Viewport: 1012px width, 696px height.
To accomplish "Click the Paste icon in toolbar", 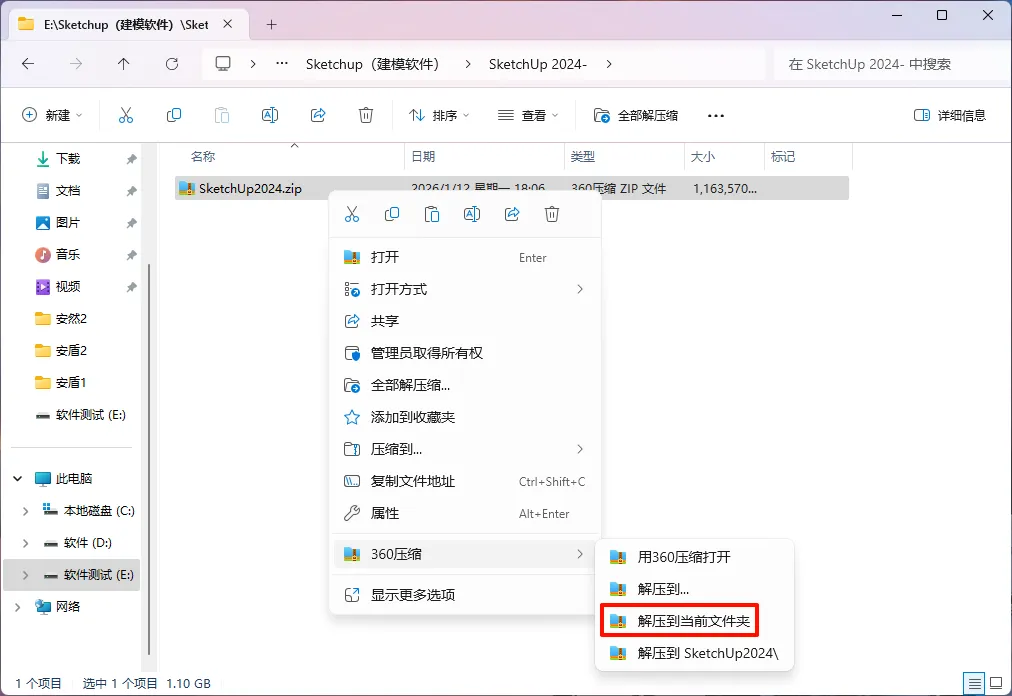I will click(221, 115).
